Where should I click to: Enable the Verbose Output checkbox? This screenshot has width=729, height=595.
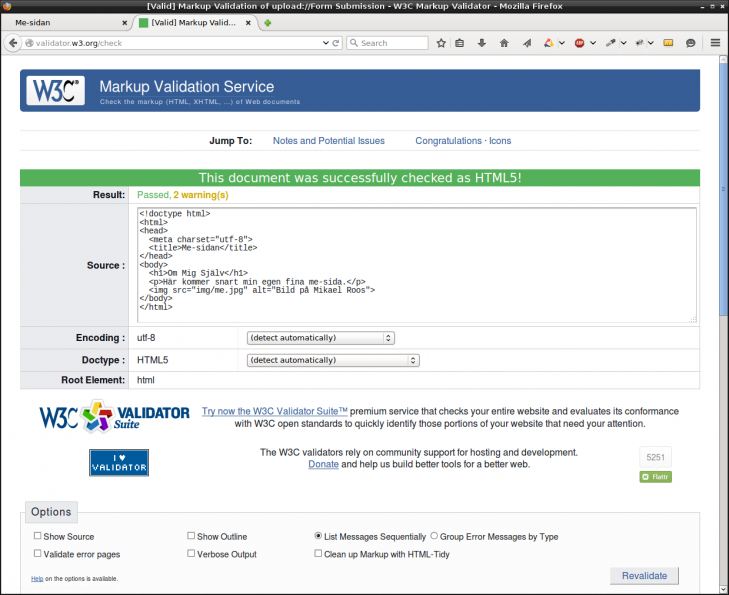click(x=191, y=554)
